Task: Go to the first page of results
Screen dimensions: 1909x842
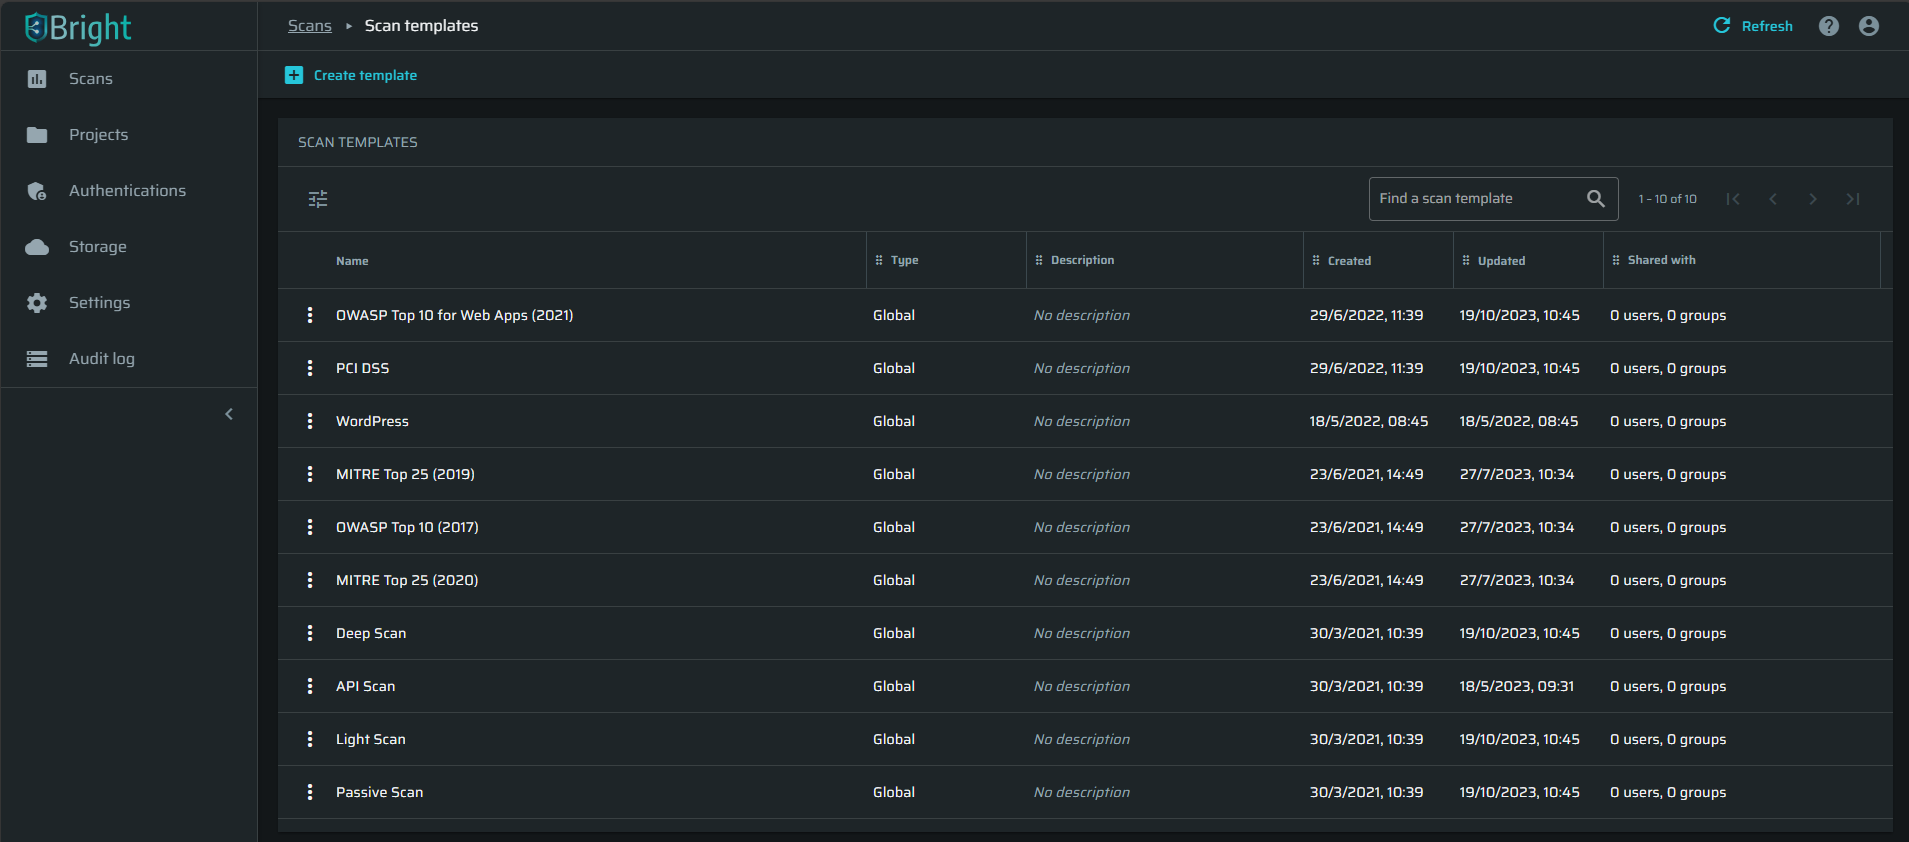Action: pos(1733,199)
